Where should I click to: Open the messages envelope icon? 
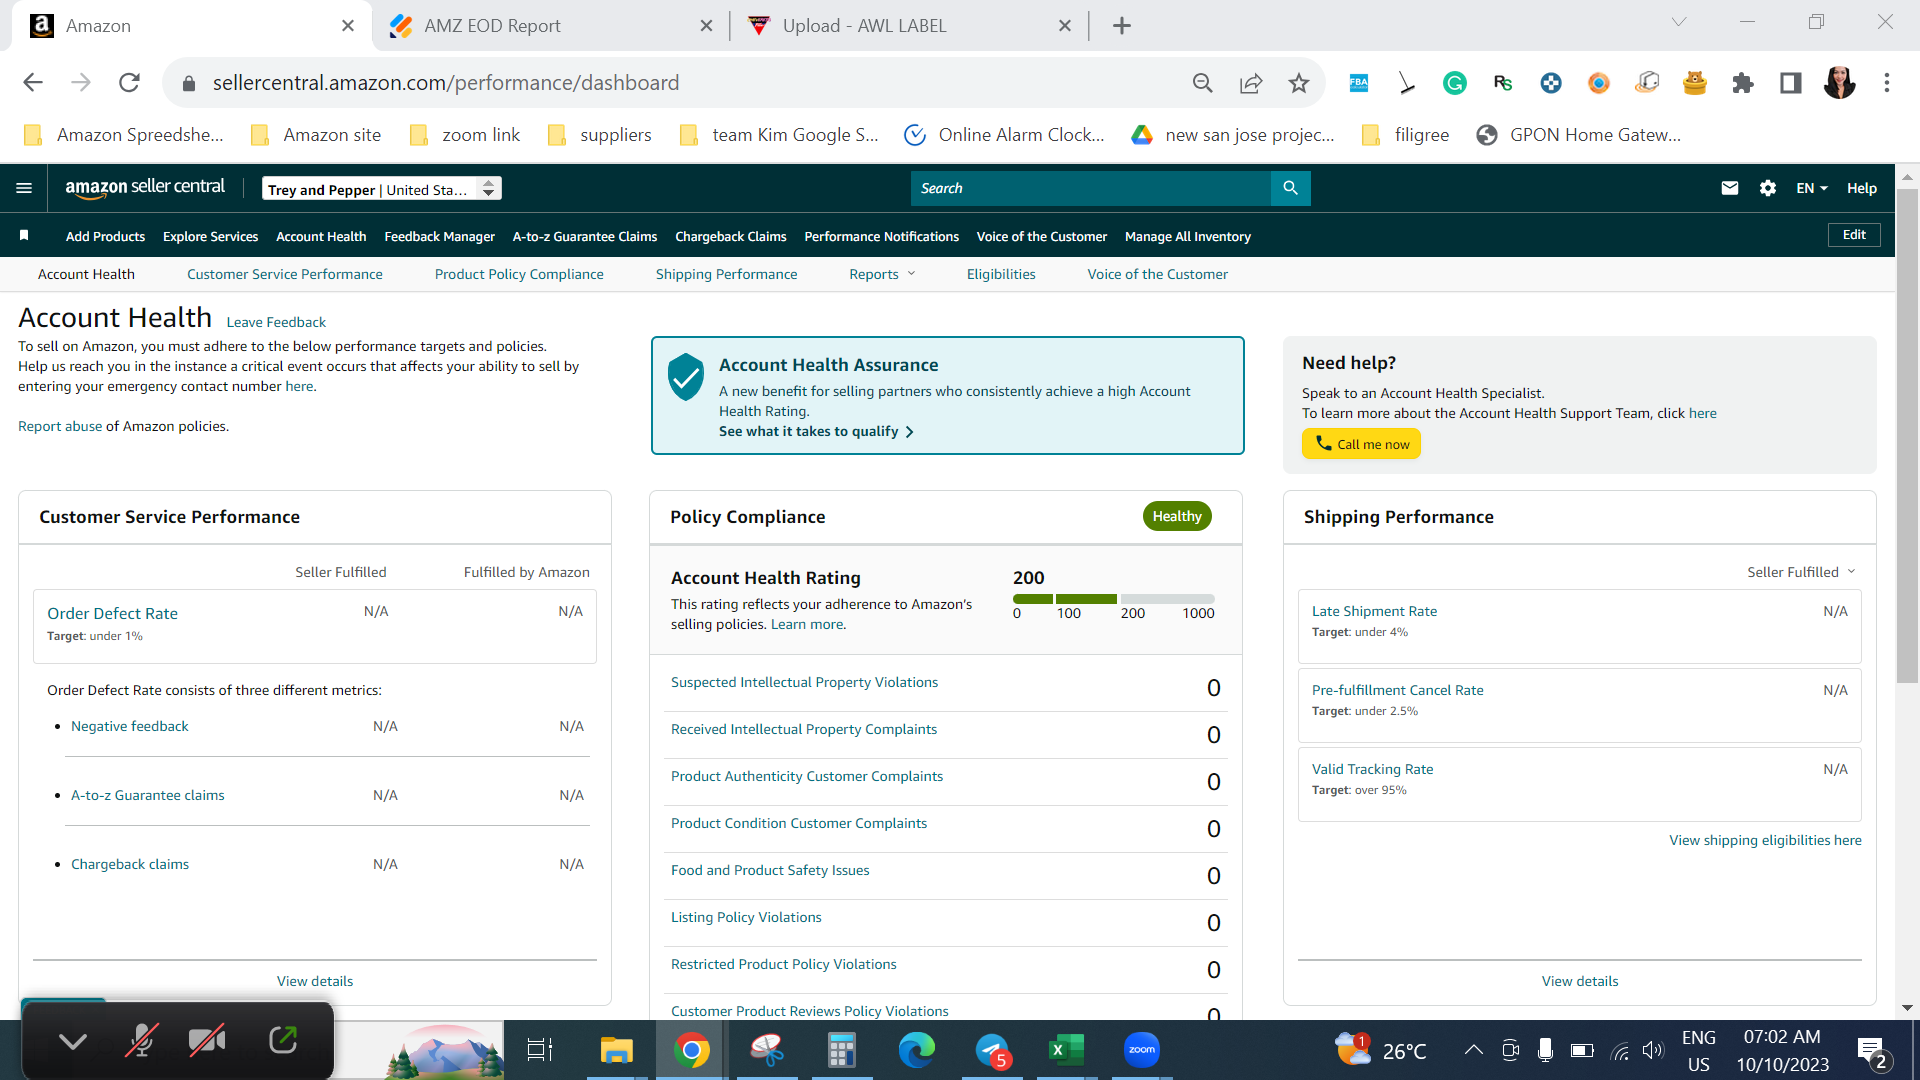[1729, 188]
